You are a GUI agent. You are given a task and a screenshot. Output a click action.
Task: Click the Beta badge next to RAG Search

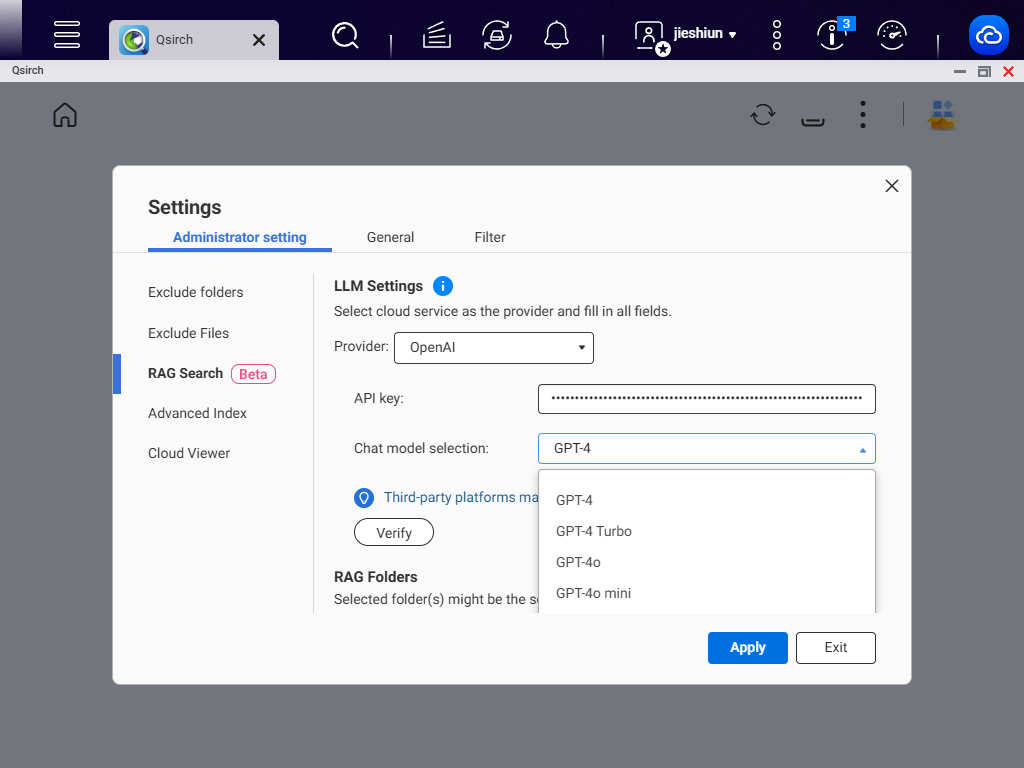coord(253,374)
